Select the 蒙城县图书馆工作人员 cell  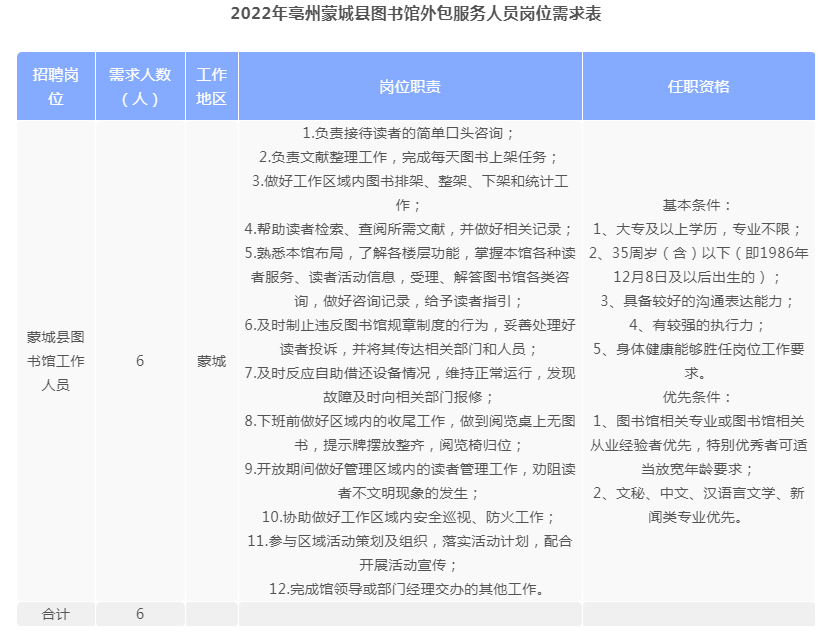click(56, 361)
